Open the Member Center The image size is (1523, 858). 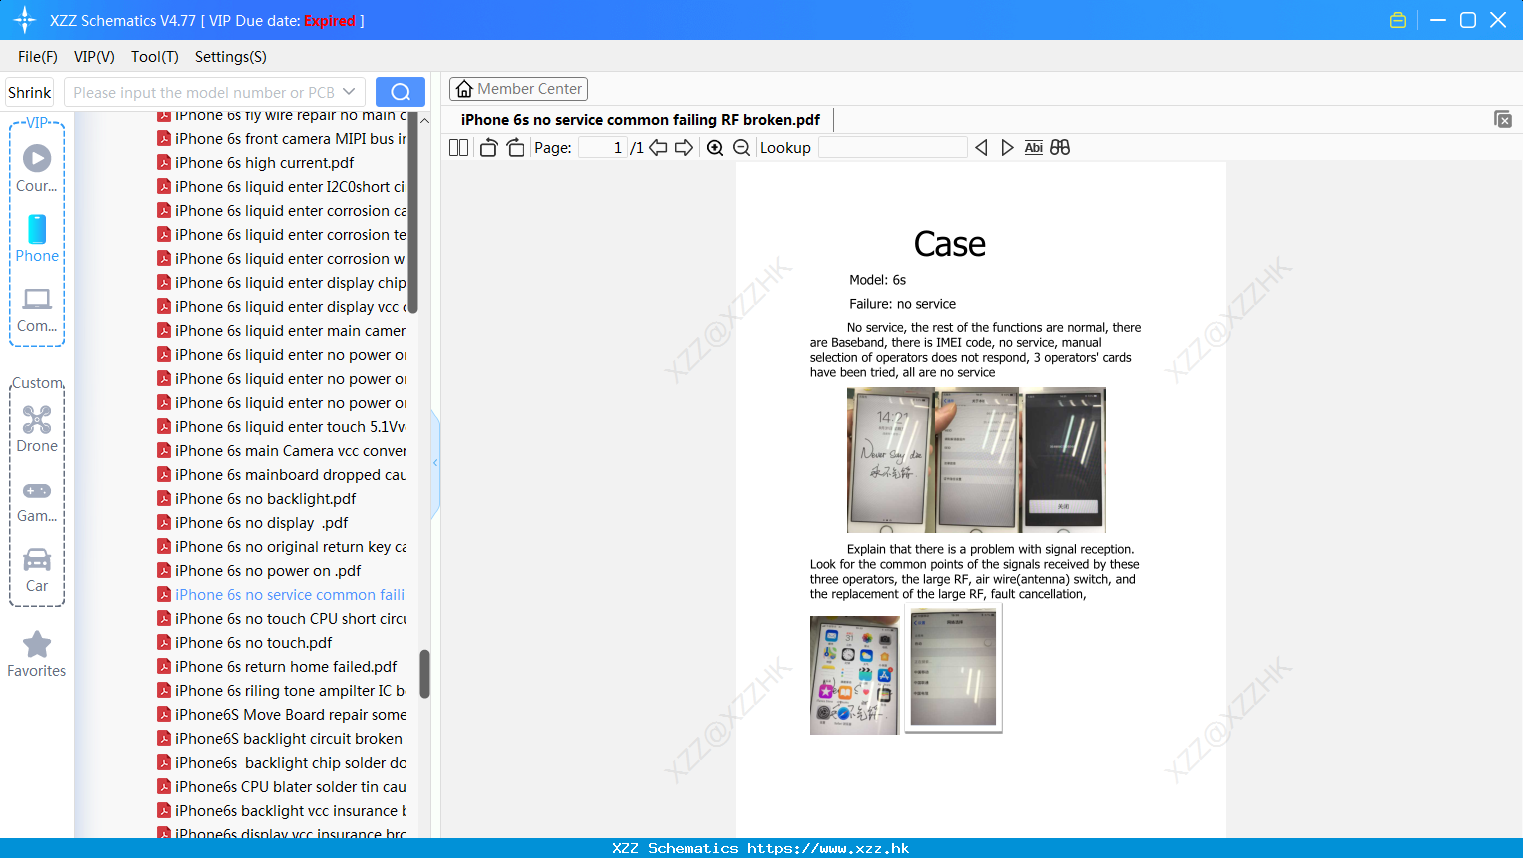(x=518, y=89)
